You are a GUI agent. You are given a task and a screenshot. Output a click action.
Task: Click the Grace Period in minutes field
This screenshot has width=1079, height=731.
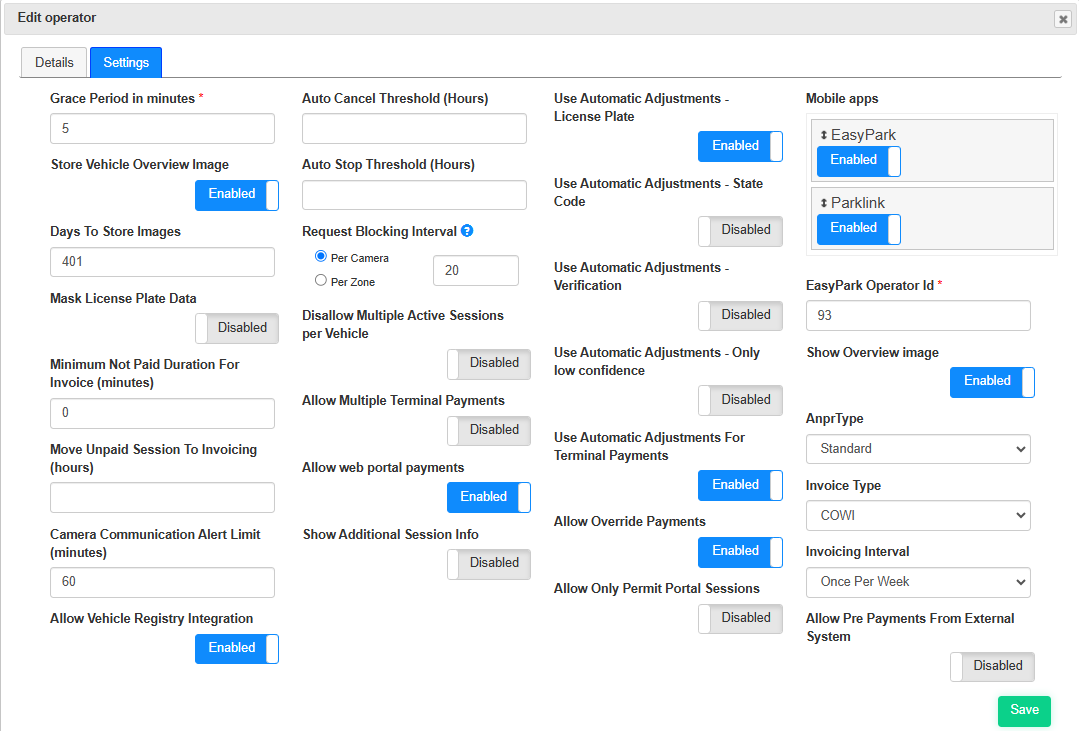[x=162, y=129]
